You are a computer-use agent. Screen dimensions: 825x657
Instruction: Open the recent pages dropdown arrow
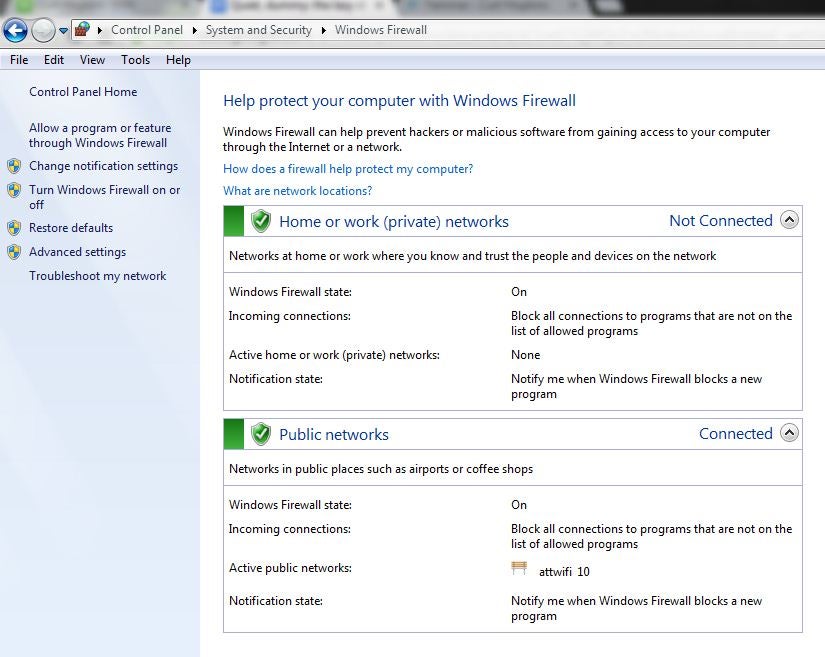(x=63, y=31)
